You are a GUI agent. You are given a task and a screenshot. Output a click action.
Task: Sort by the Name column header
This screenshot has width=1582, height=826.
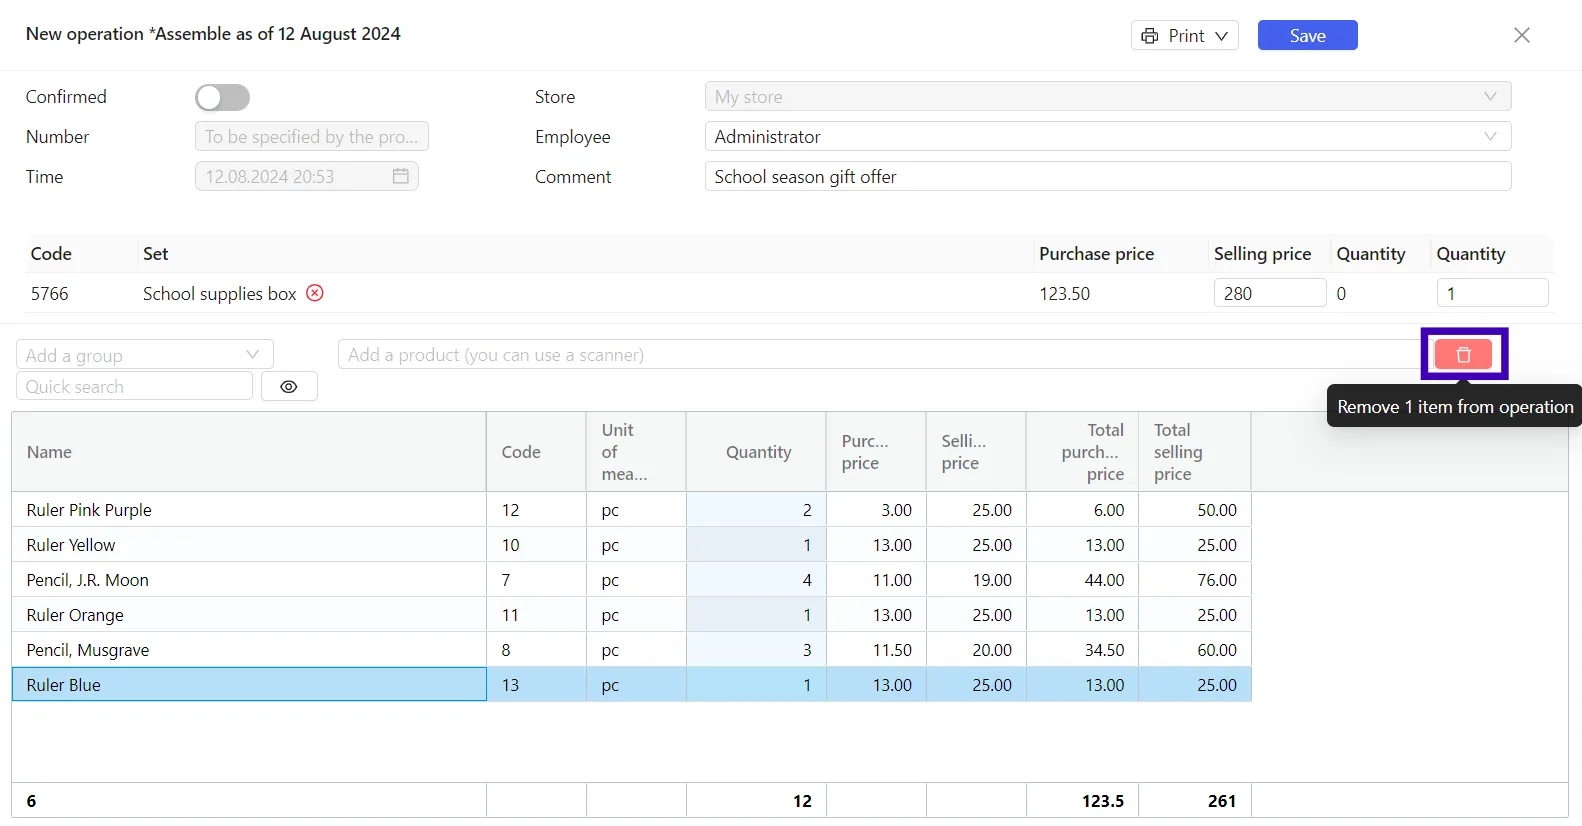tap(249, 452)
